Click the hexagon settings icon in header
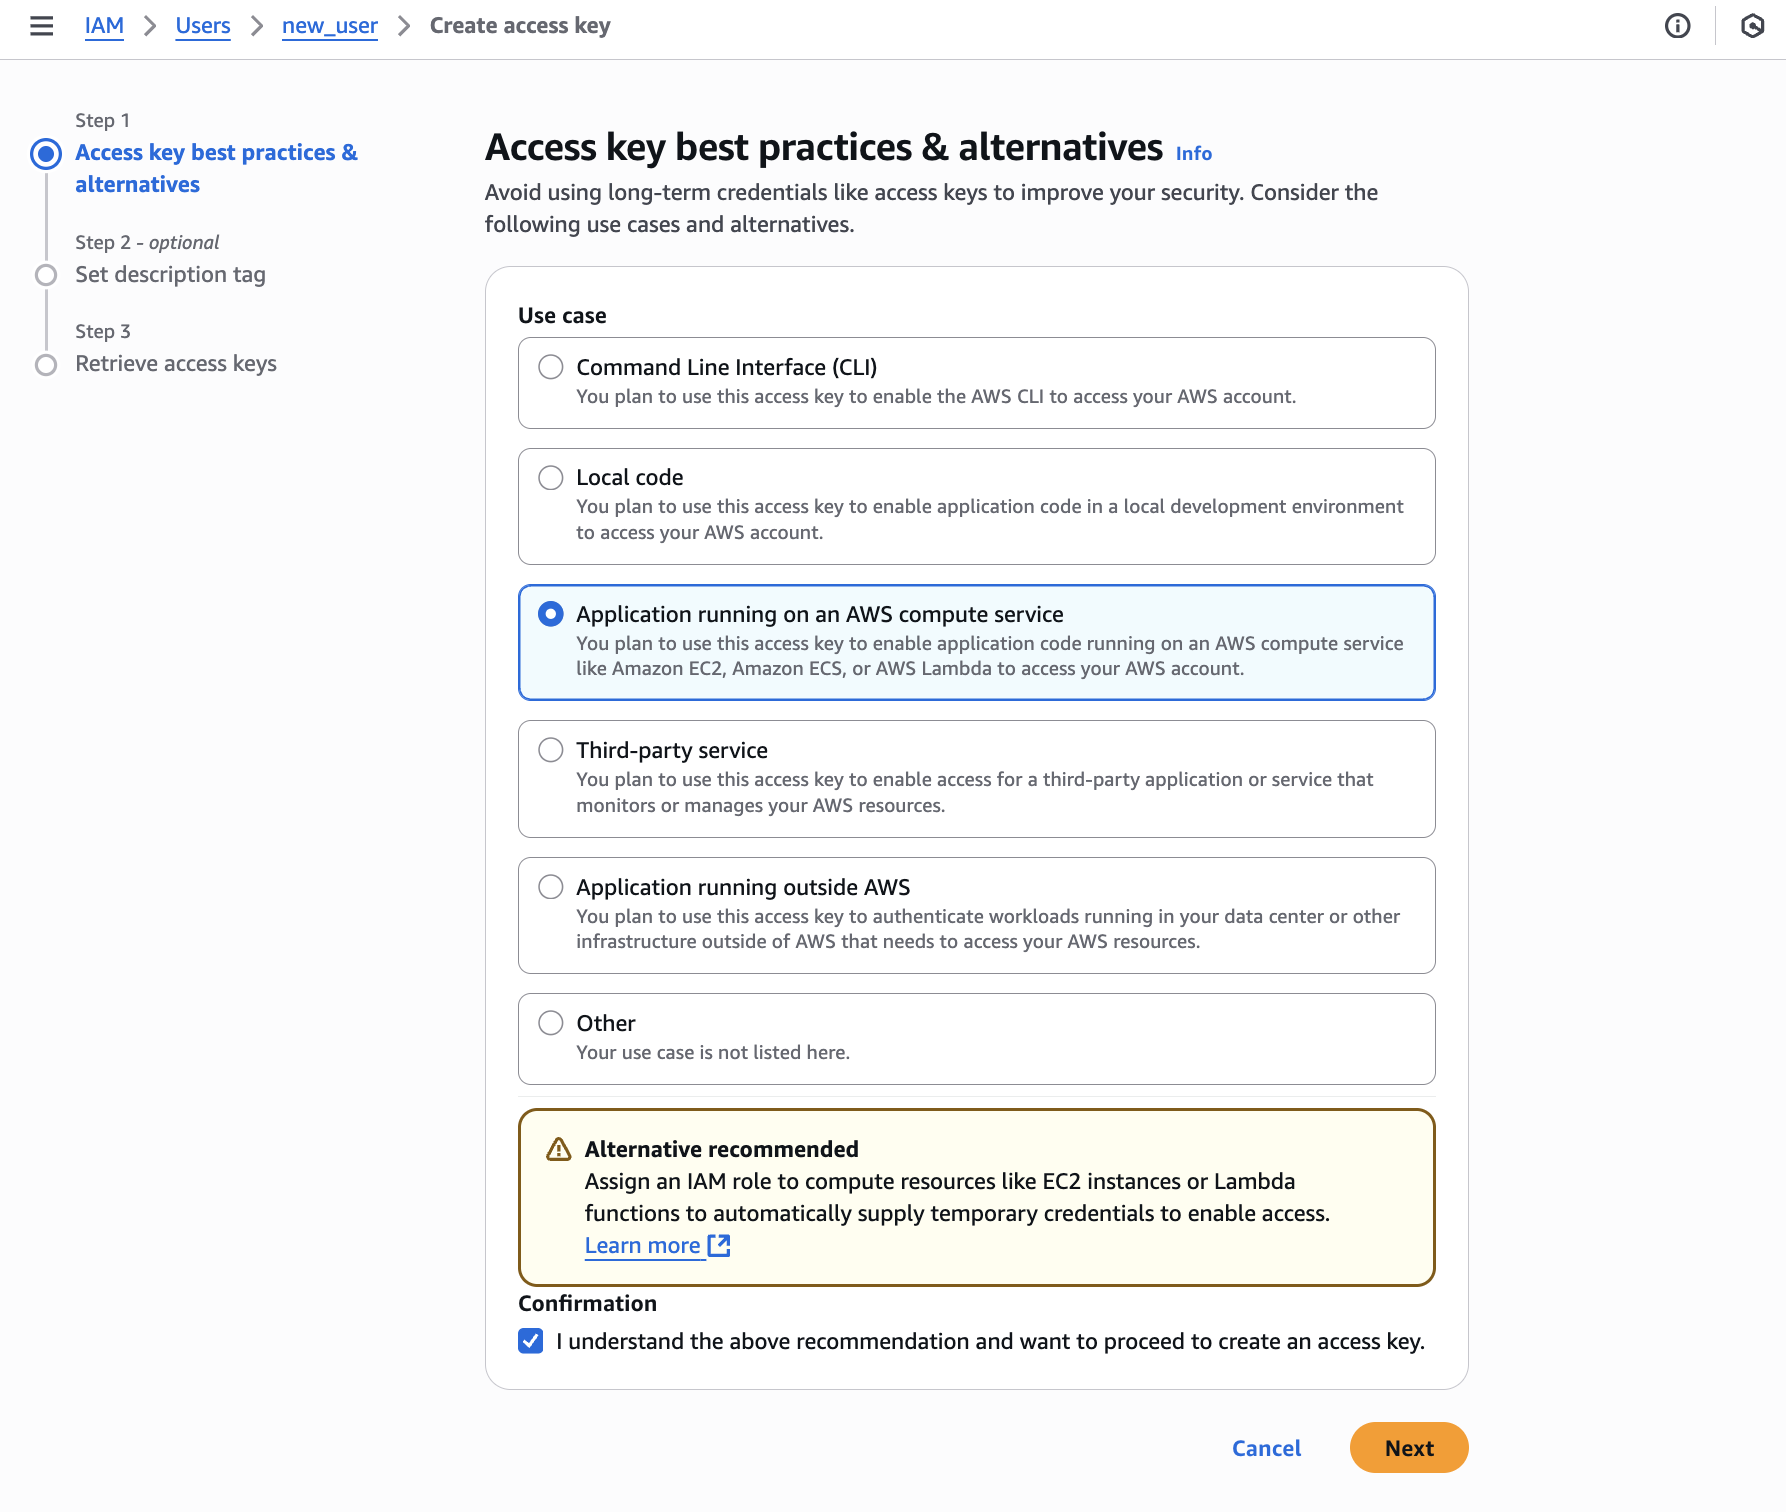Screen dimensions: 1786x1512 [x=1752, y=26]
